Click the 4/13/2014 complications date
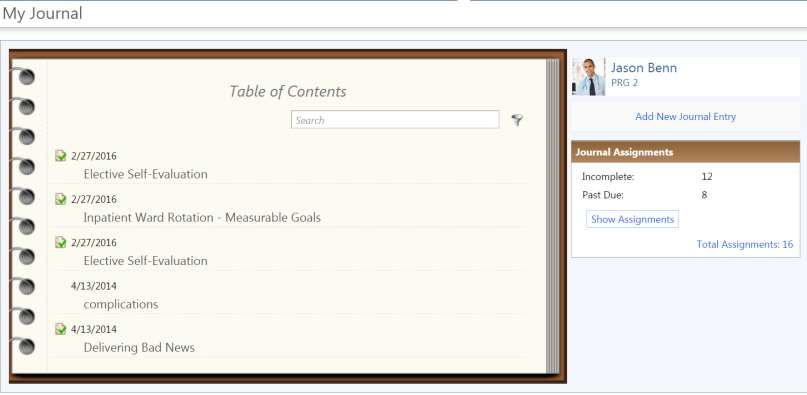Image resolution: width=807 pixels, height=395 pixels. point(94,286)
